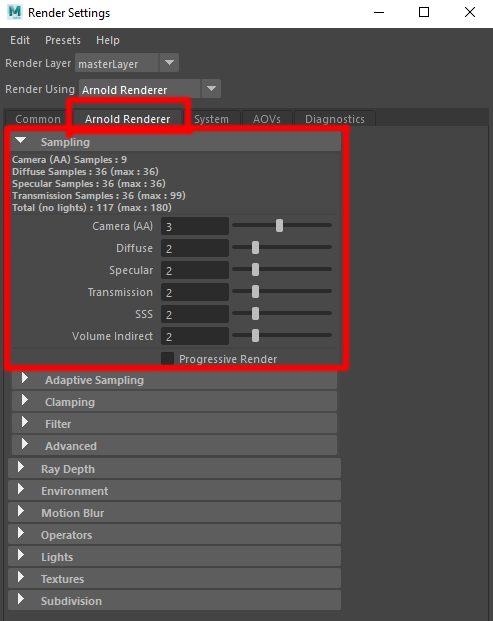
Task: Click the Volume Indirect value field
Action: [x=195, y=336]
